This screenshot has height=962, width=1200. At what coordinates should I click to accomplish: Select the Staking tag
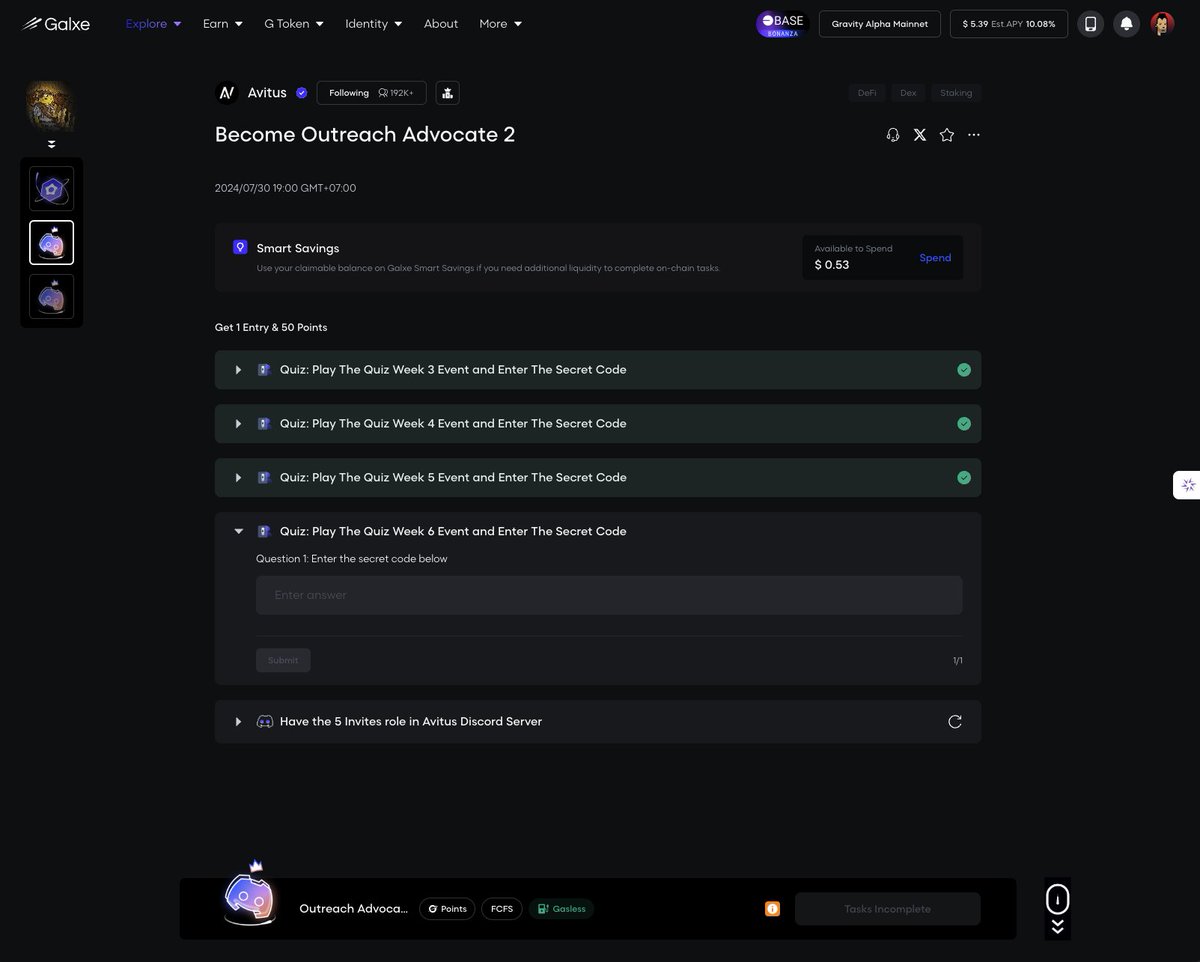coord(956,93)
